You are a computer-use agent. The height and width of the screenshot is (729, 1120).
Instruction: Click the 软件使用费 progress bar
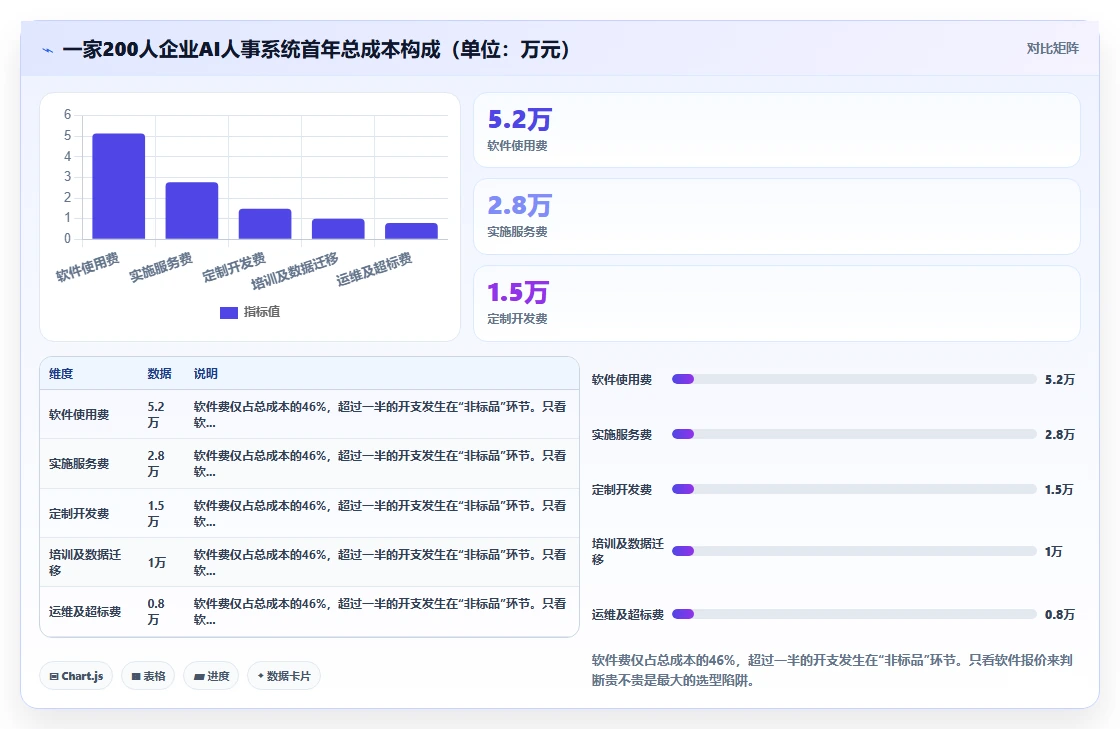tap(854, 379)
